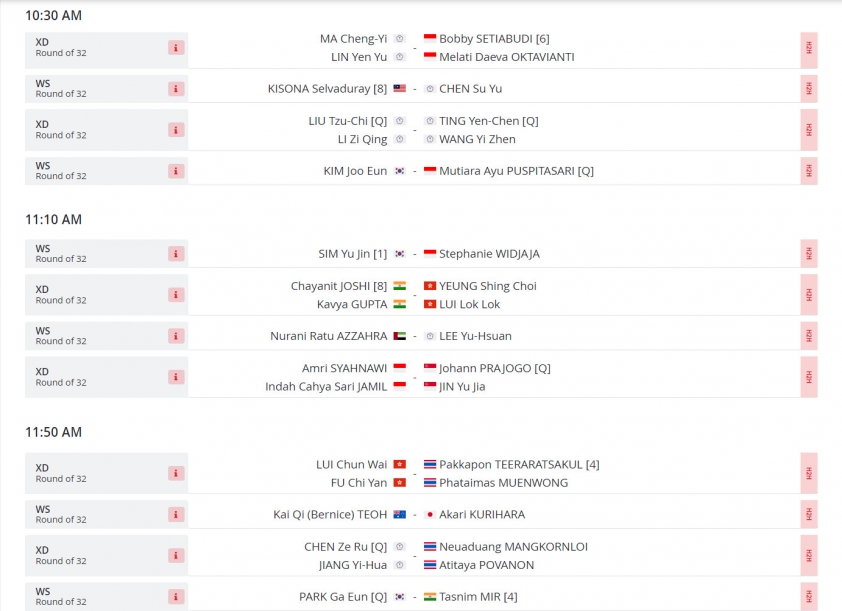Open Mutiara Ayu PUSPITASARI profile
The width and height of the screenshot is (842, 611).
tap(516, 171)
